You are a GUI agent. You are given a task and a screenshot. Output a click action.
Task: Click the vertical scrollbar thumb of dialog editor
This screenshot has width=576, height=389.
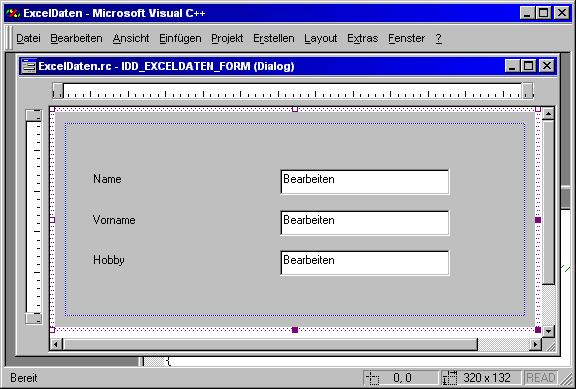[x=548, y=202]
